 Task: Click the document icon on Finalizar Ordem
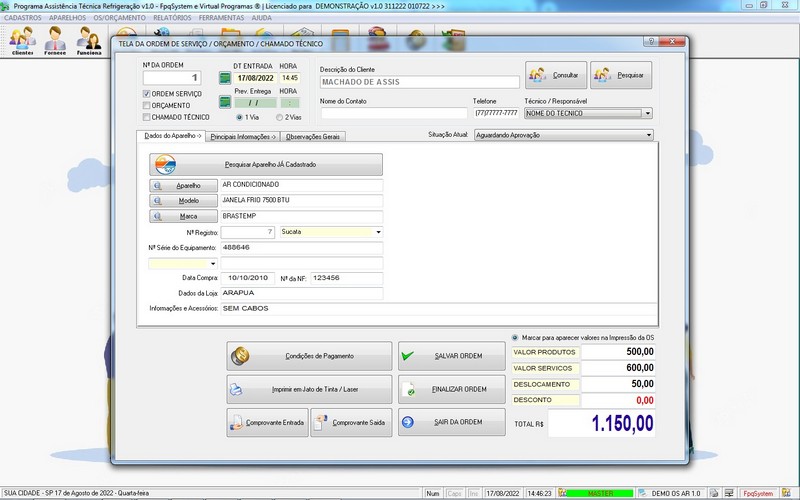point(408,390)
